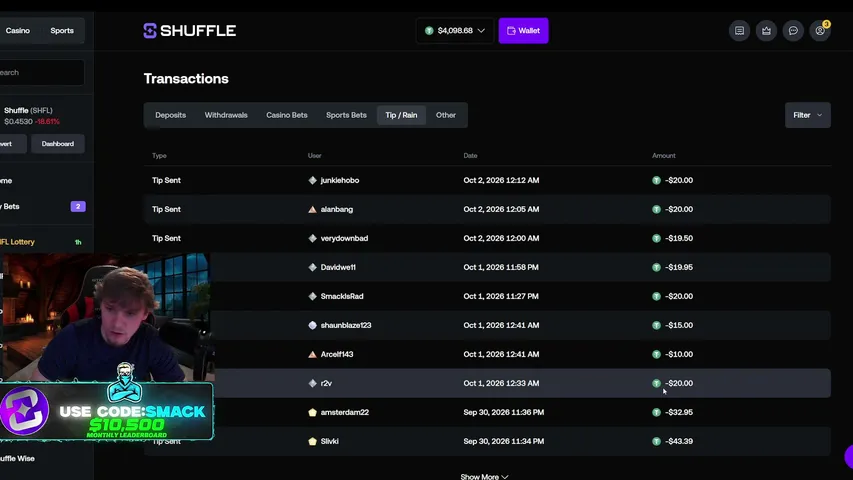Click the Bets item with badge 2
853x480 pixels.
point(43,206)
